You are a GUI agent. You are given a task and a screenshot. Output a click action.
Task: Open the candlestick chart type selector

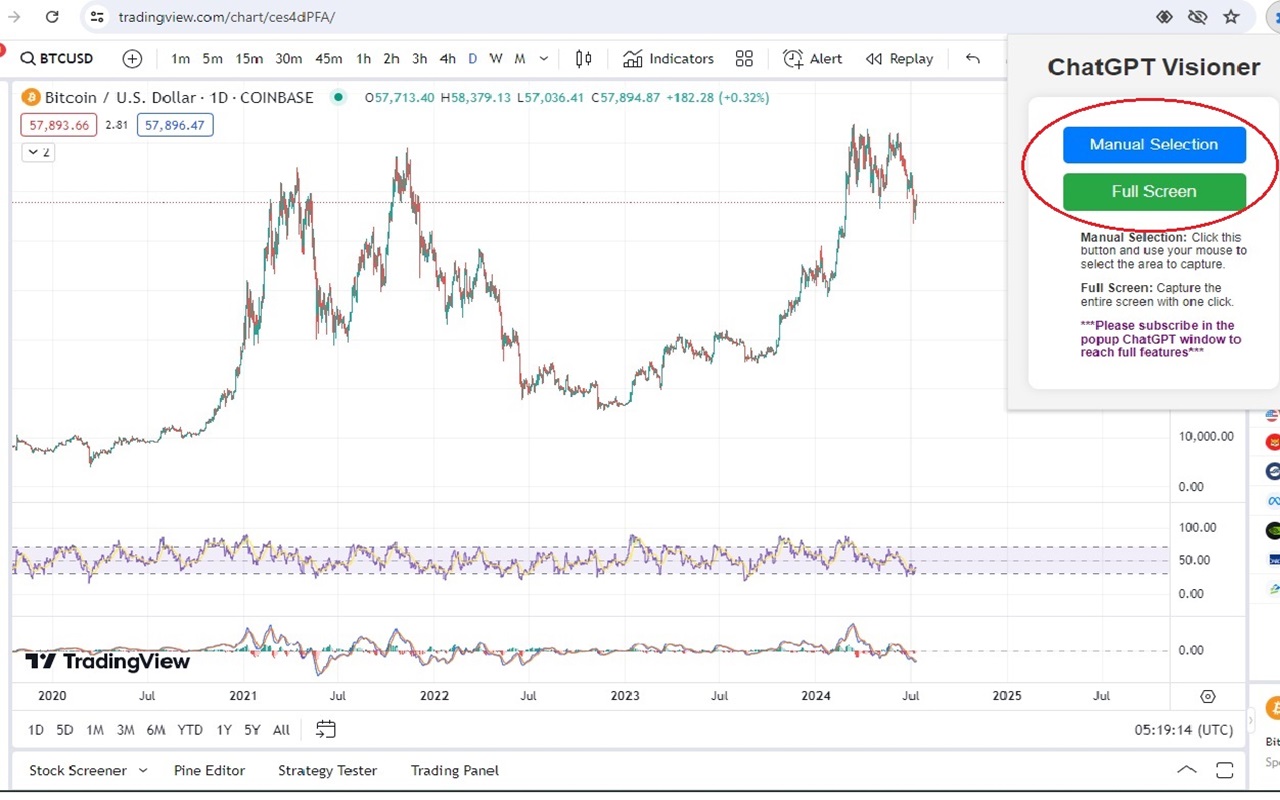(x=583, y=59)
